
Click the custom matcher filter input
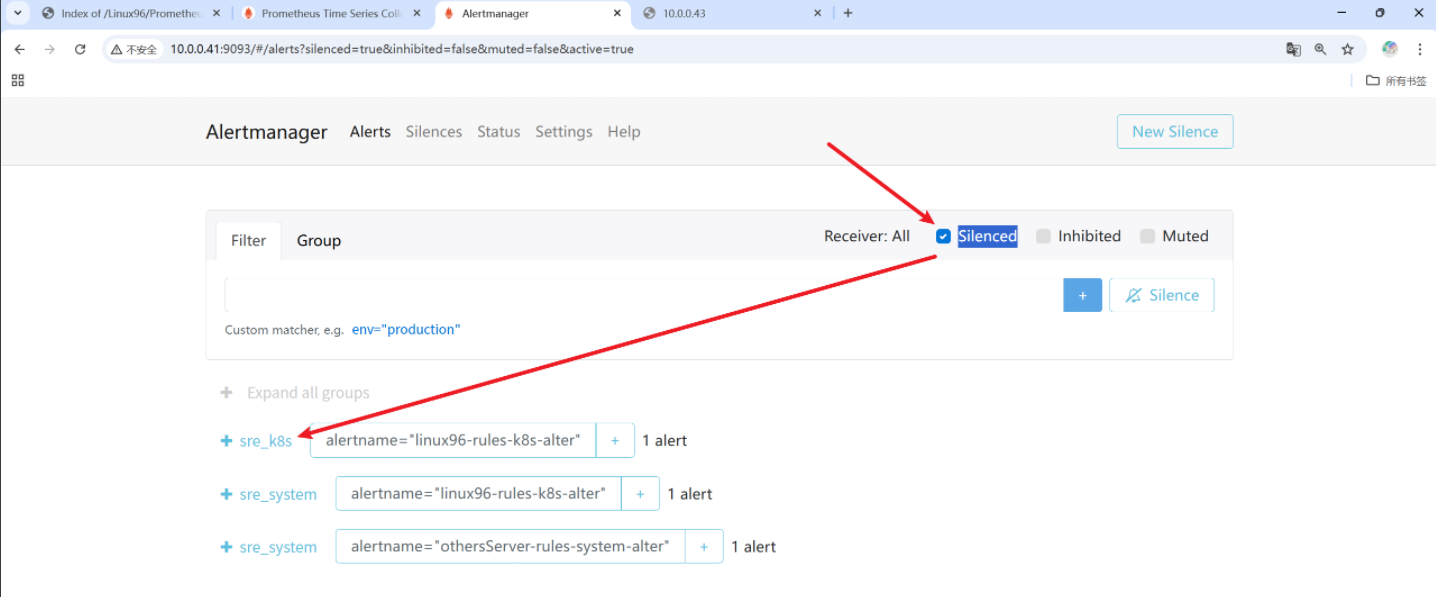644,295
